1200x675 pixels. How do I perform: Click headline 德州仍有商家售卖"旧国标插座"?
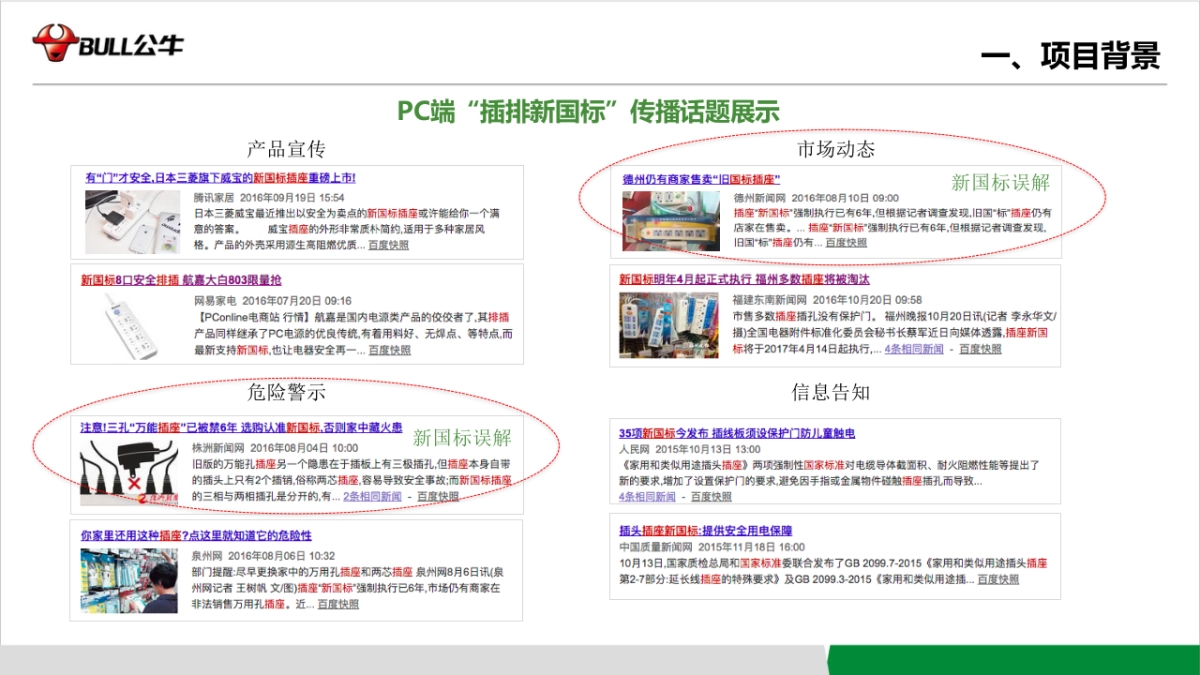[x=701, y=179]
